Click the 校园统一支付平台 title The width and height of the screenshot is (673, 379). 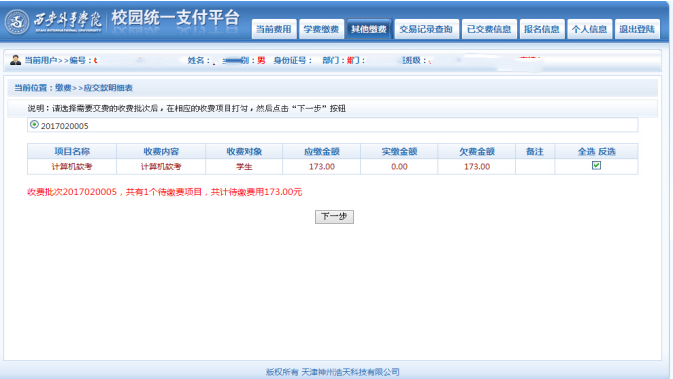pyautogui.click(x=176, y=18)
